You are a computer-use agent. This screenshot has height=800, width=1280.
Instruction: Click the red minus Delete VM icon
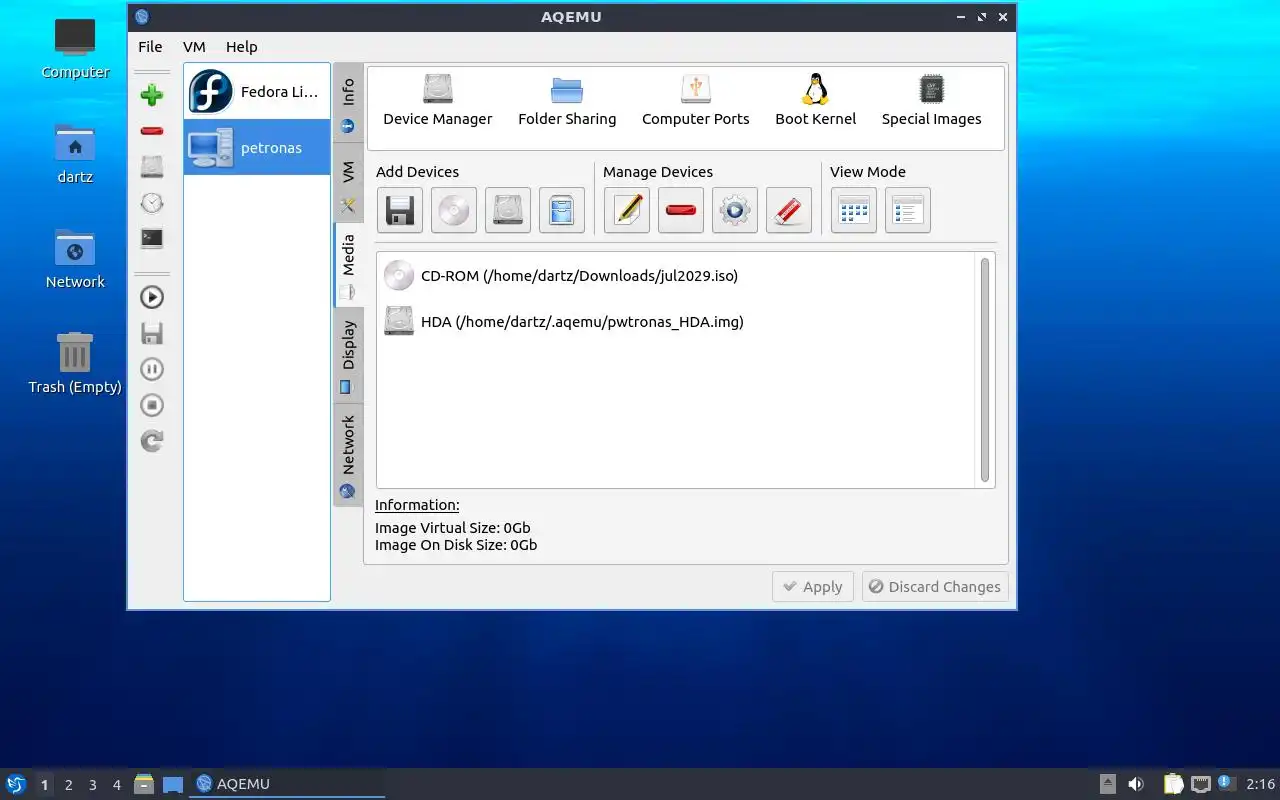point(152,131)
